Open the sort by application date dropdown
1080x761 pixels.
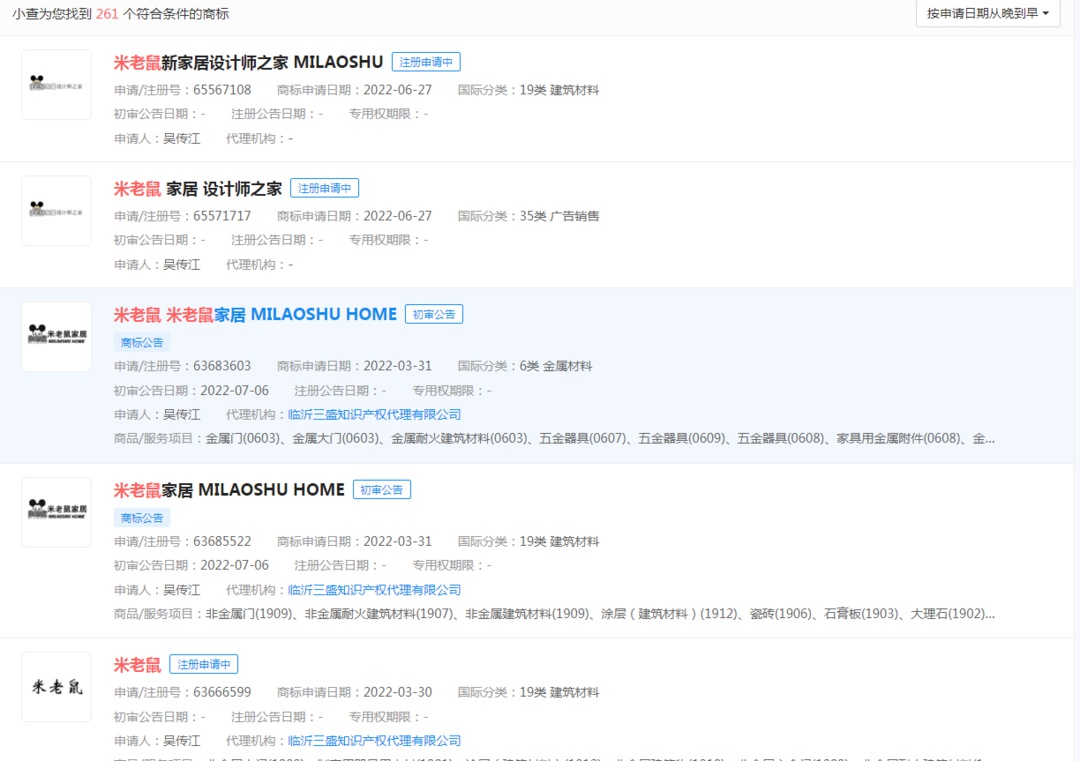point(987,13)
